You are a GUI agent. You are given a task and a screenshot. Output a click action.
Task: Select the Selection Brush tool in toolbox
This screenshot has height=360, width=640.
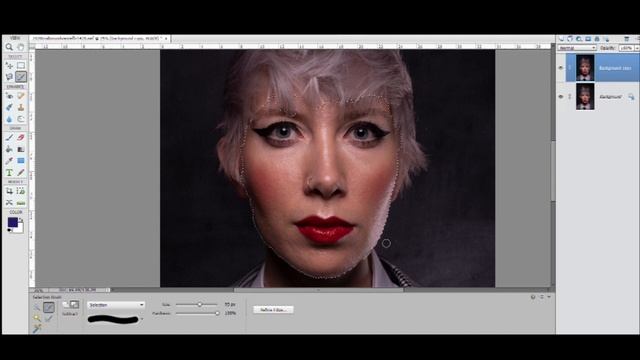21,77
